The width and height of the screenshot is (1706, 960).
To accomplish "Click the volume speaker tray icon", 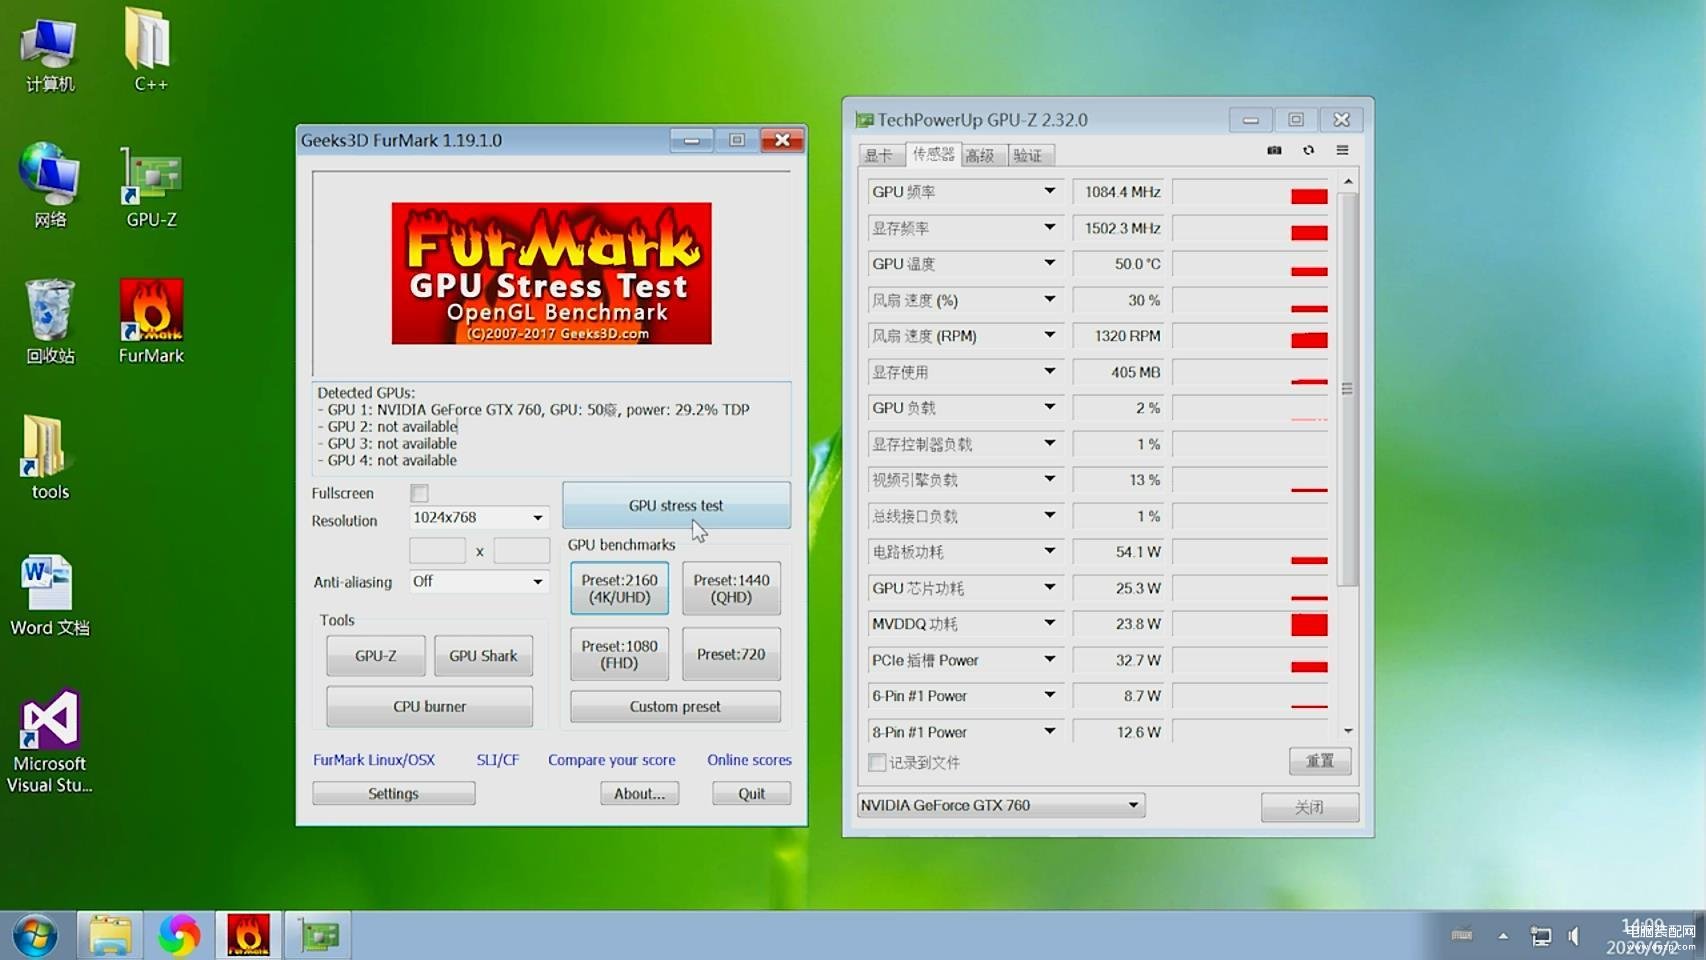I will tap(1574, 936).
